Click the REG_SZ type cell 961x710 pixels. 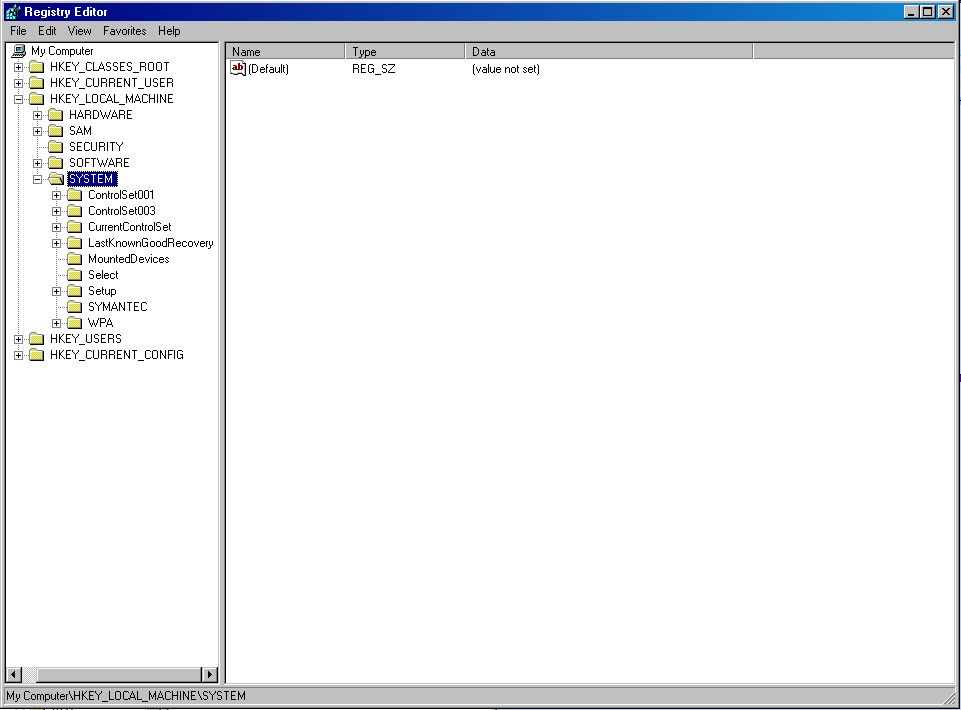pyautogui.click(x=374, y=69)
